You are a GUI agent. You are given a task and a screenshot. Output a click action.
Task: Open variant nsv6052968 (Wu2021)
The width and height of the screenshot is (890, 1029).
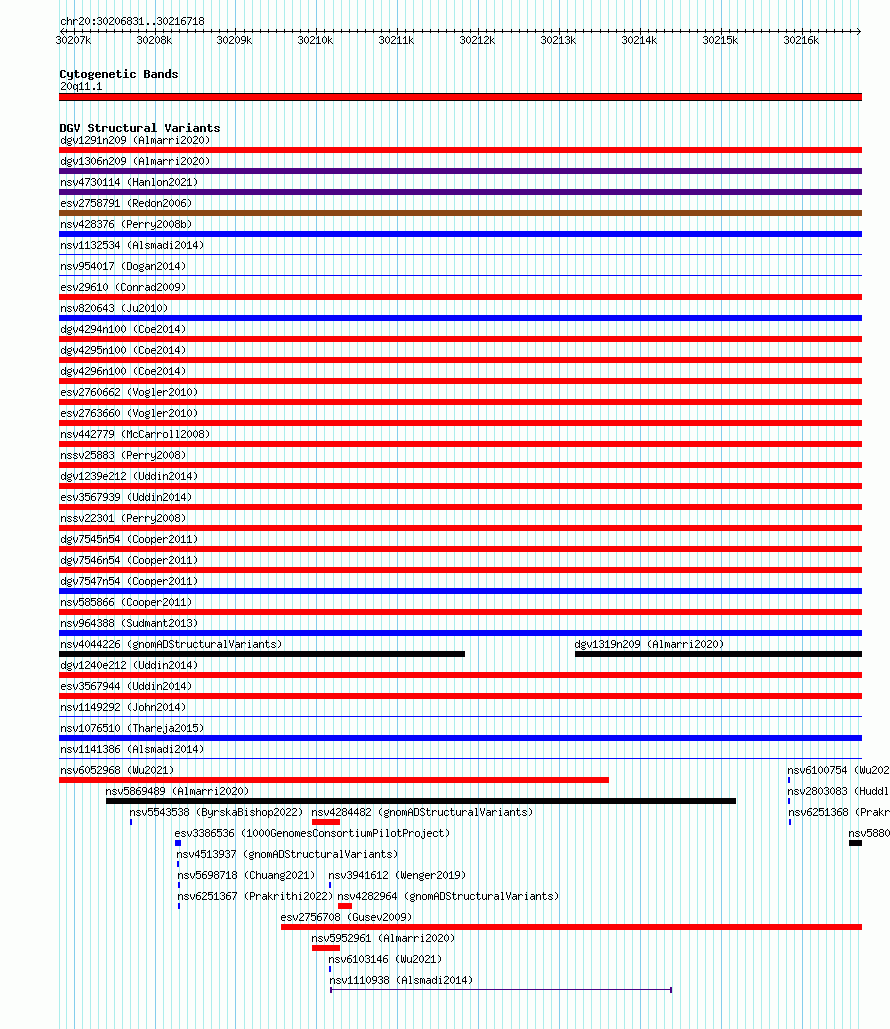click(x=117, y=770)
